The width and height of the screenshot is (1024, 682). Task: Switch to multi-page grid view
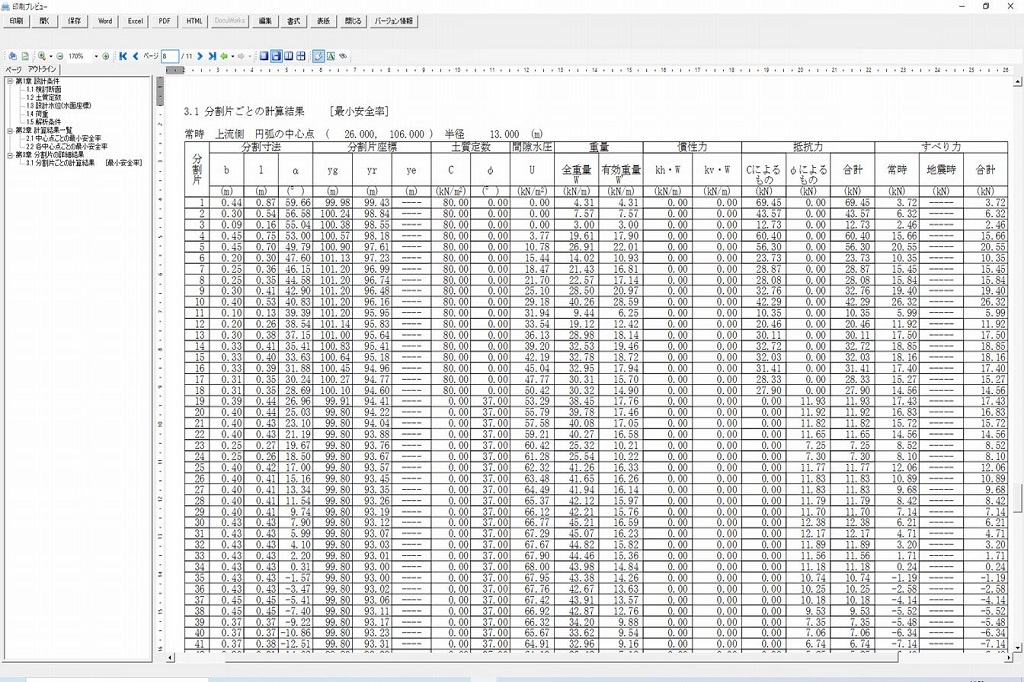pyautogui.click(x=301, y=56)
